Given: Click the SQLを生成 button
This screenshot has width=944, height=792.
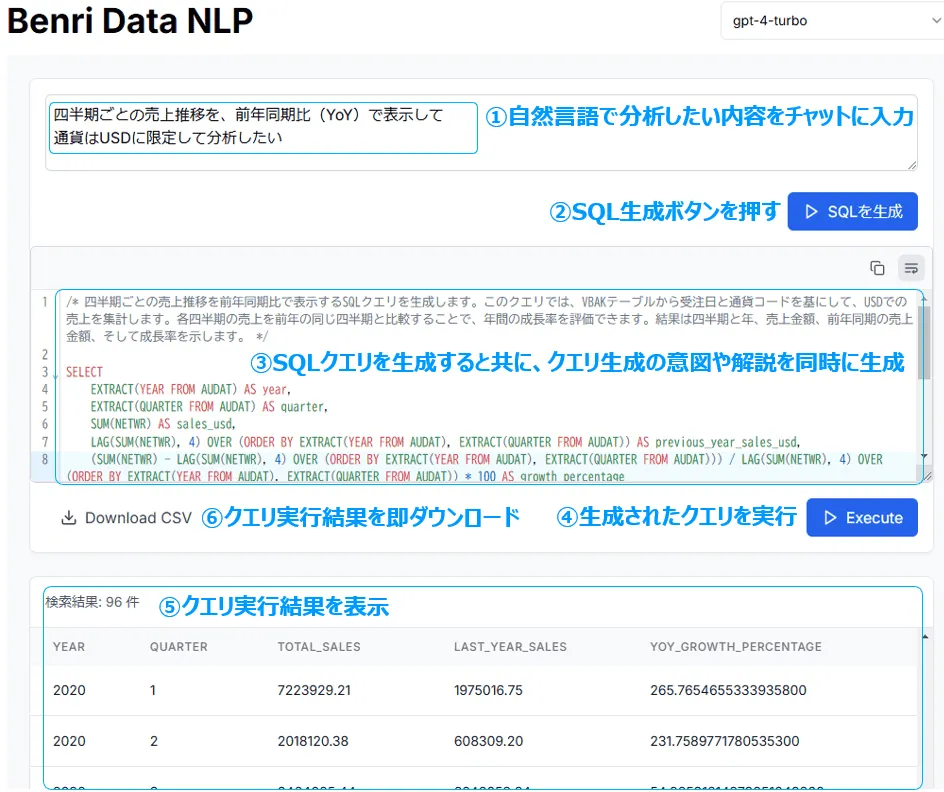Looking at the screenshot, I should 852,211.
